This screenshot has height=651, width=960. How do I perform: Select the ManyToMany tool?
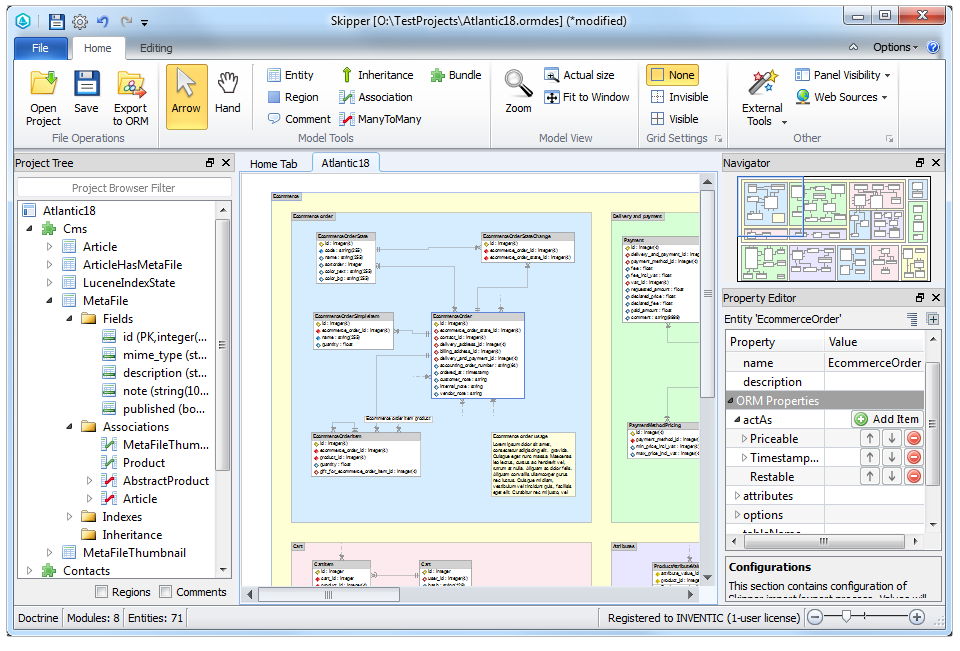pyautogui.click(x=380, y=119)
